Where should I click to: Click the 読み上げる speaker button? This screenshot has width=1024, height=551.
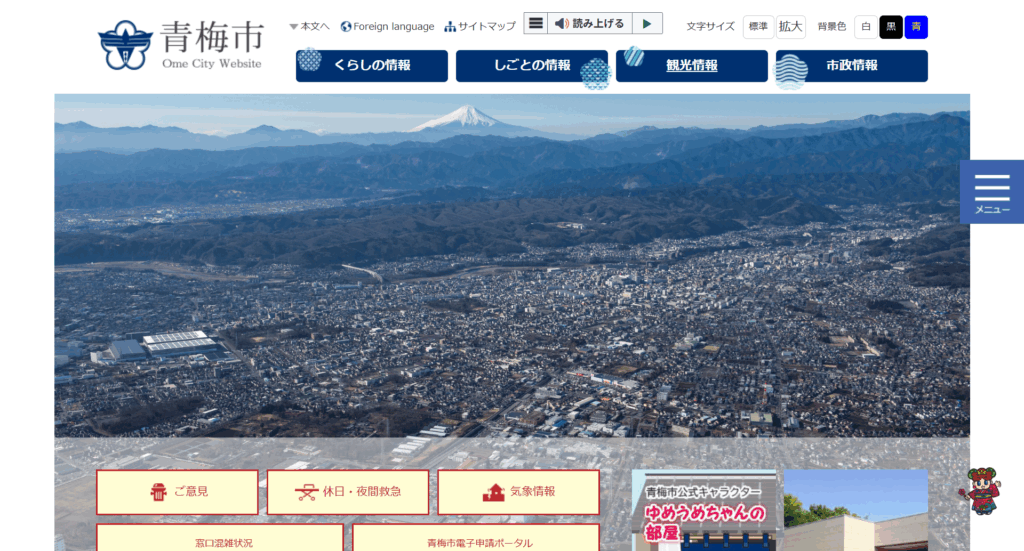[590, 24]
